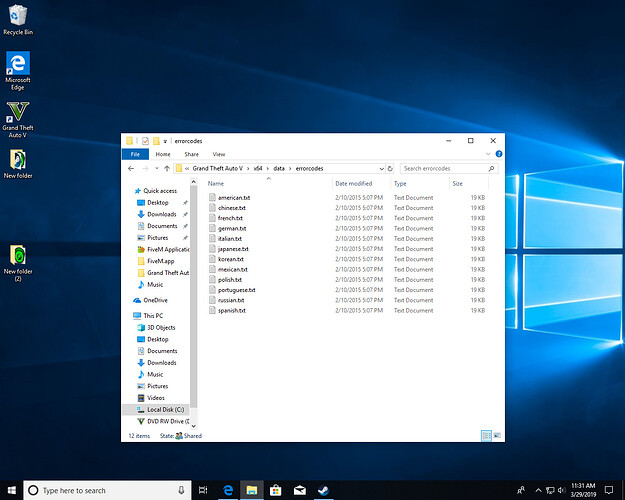Image resolution: width=625 pixels, height=500 pixels.
Task: Click the volume speaker tray icon
Action: tap(562, 490)
